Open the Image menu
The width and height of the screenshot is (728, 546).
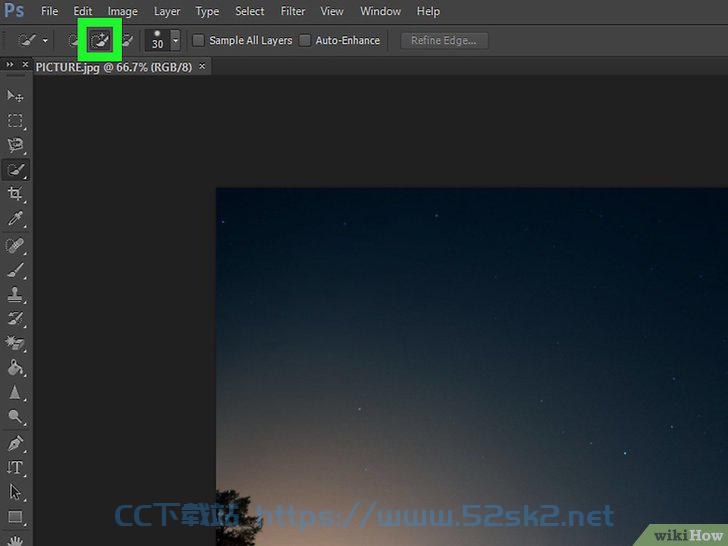click(x=123, y=11)
